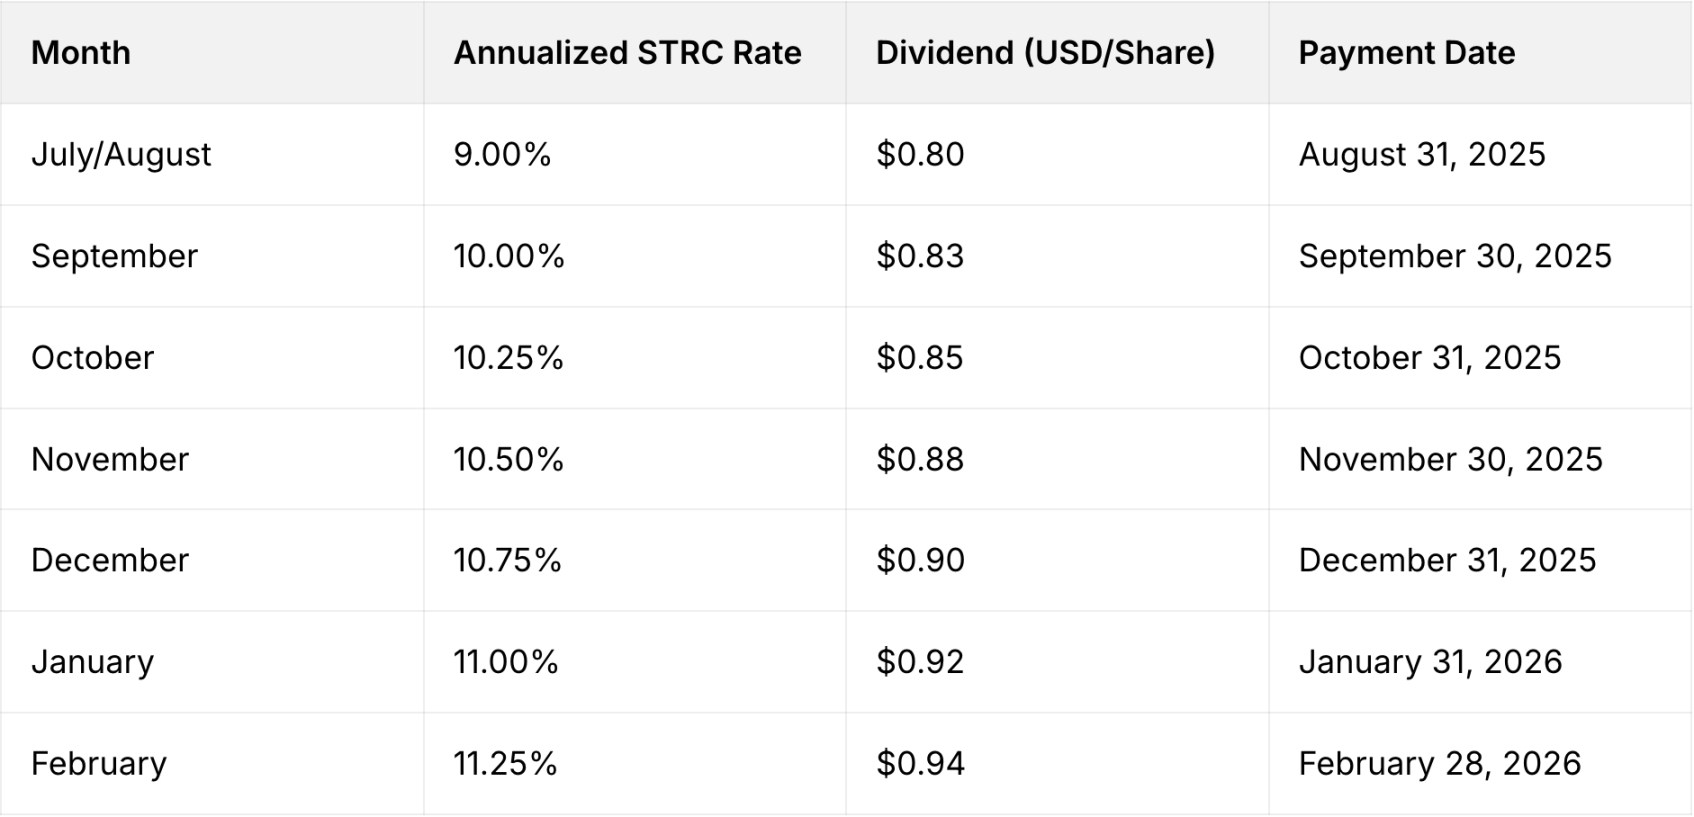
Task: Select the Dividend (USD/Share) column header
Action: point(1045,53)
